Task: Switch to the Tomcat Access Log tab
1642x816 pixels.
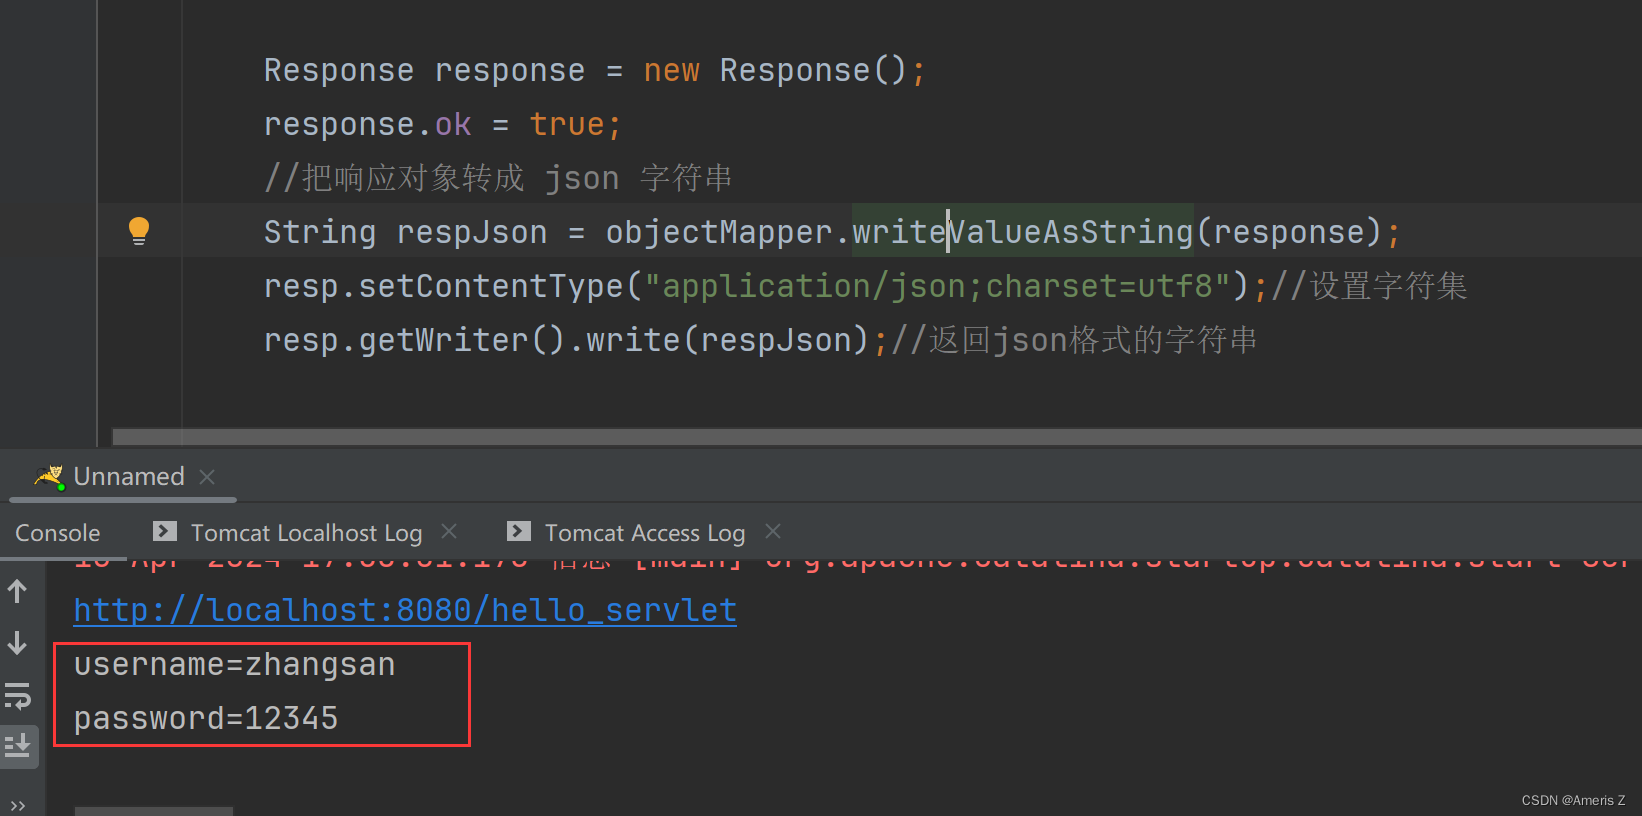Action: [x=644, y=531]
